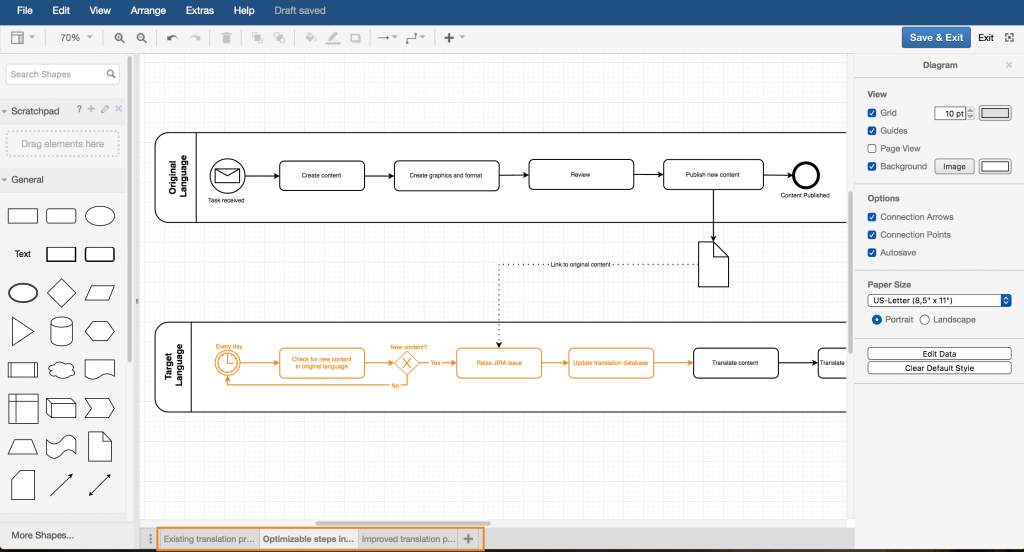
Task: Click the Scratchpad help question mark
Action: point(79,109)
